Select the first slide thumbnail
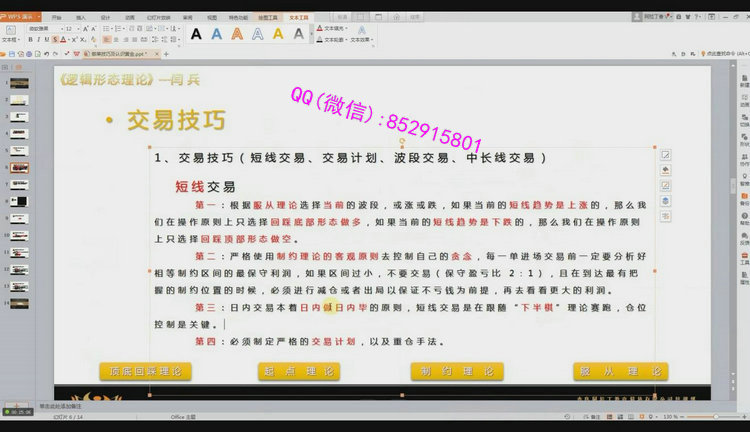 [19, 82]
